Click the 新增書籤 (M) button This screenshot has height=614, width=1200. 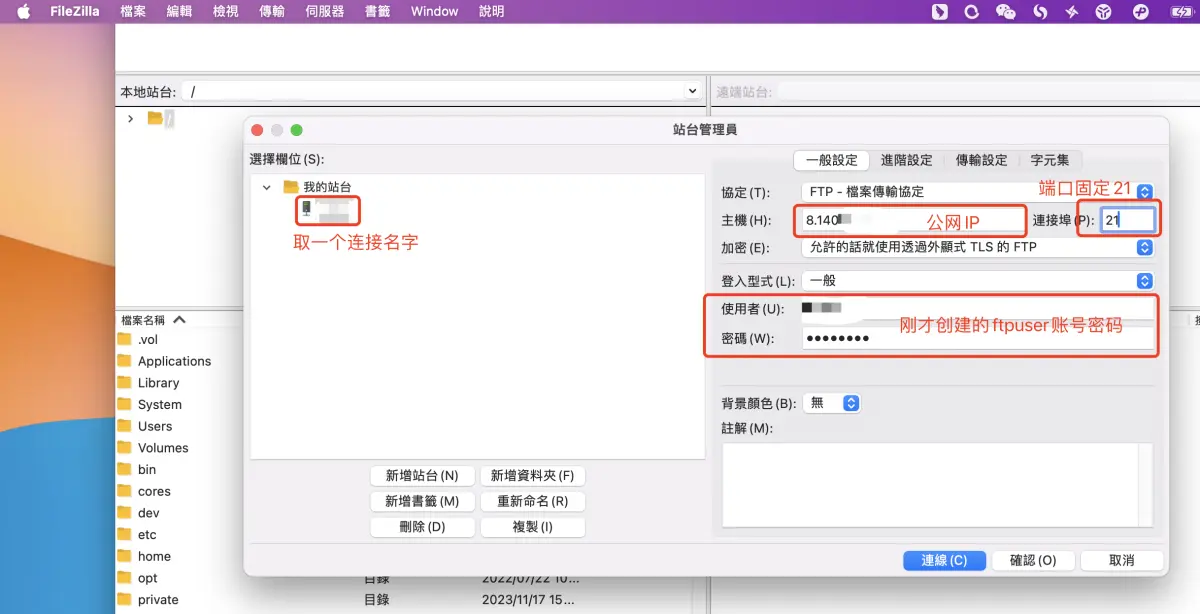coord(422,501)
